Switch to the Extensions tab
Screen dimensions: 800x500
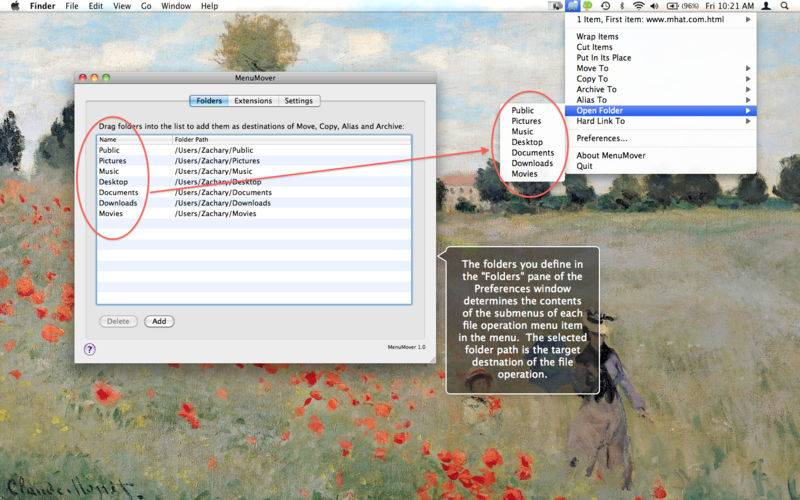pyautogui.click(x=253, y=101)
